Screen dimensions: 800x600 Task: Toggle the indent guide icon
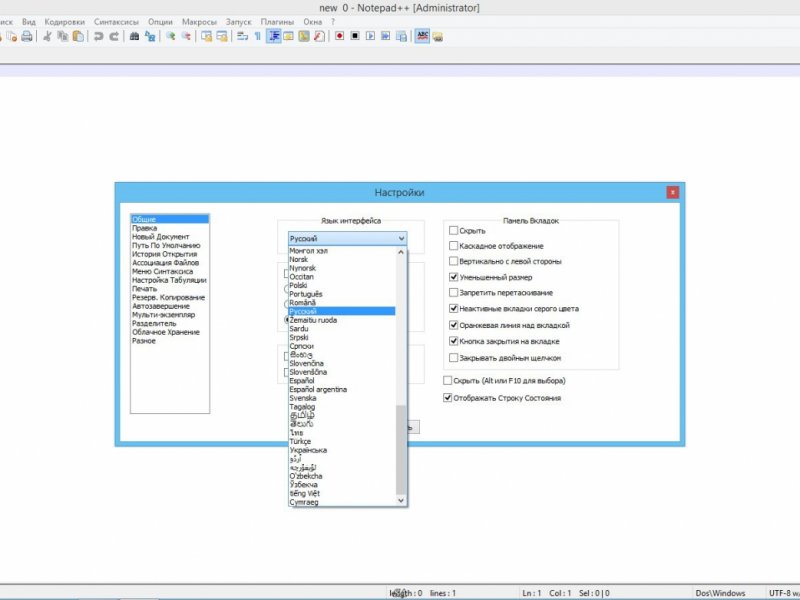click(x=274, y=36)
